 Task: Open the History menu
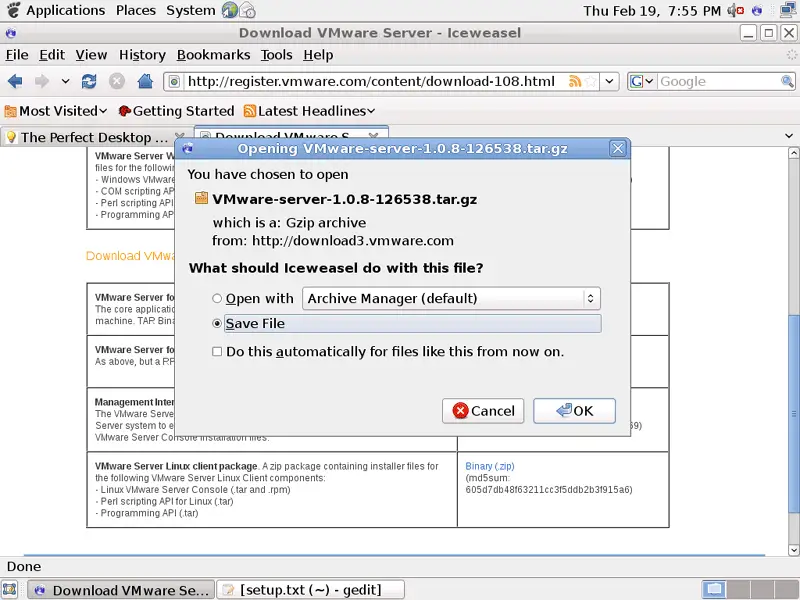[x=142, y=55]
